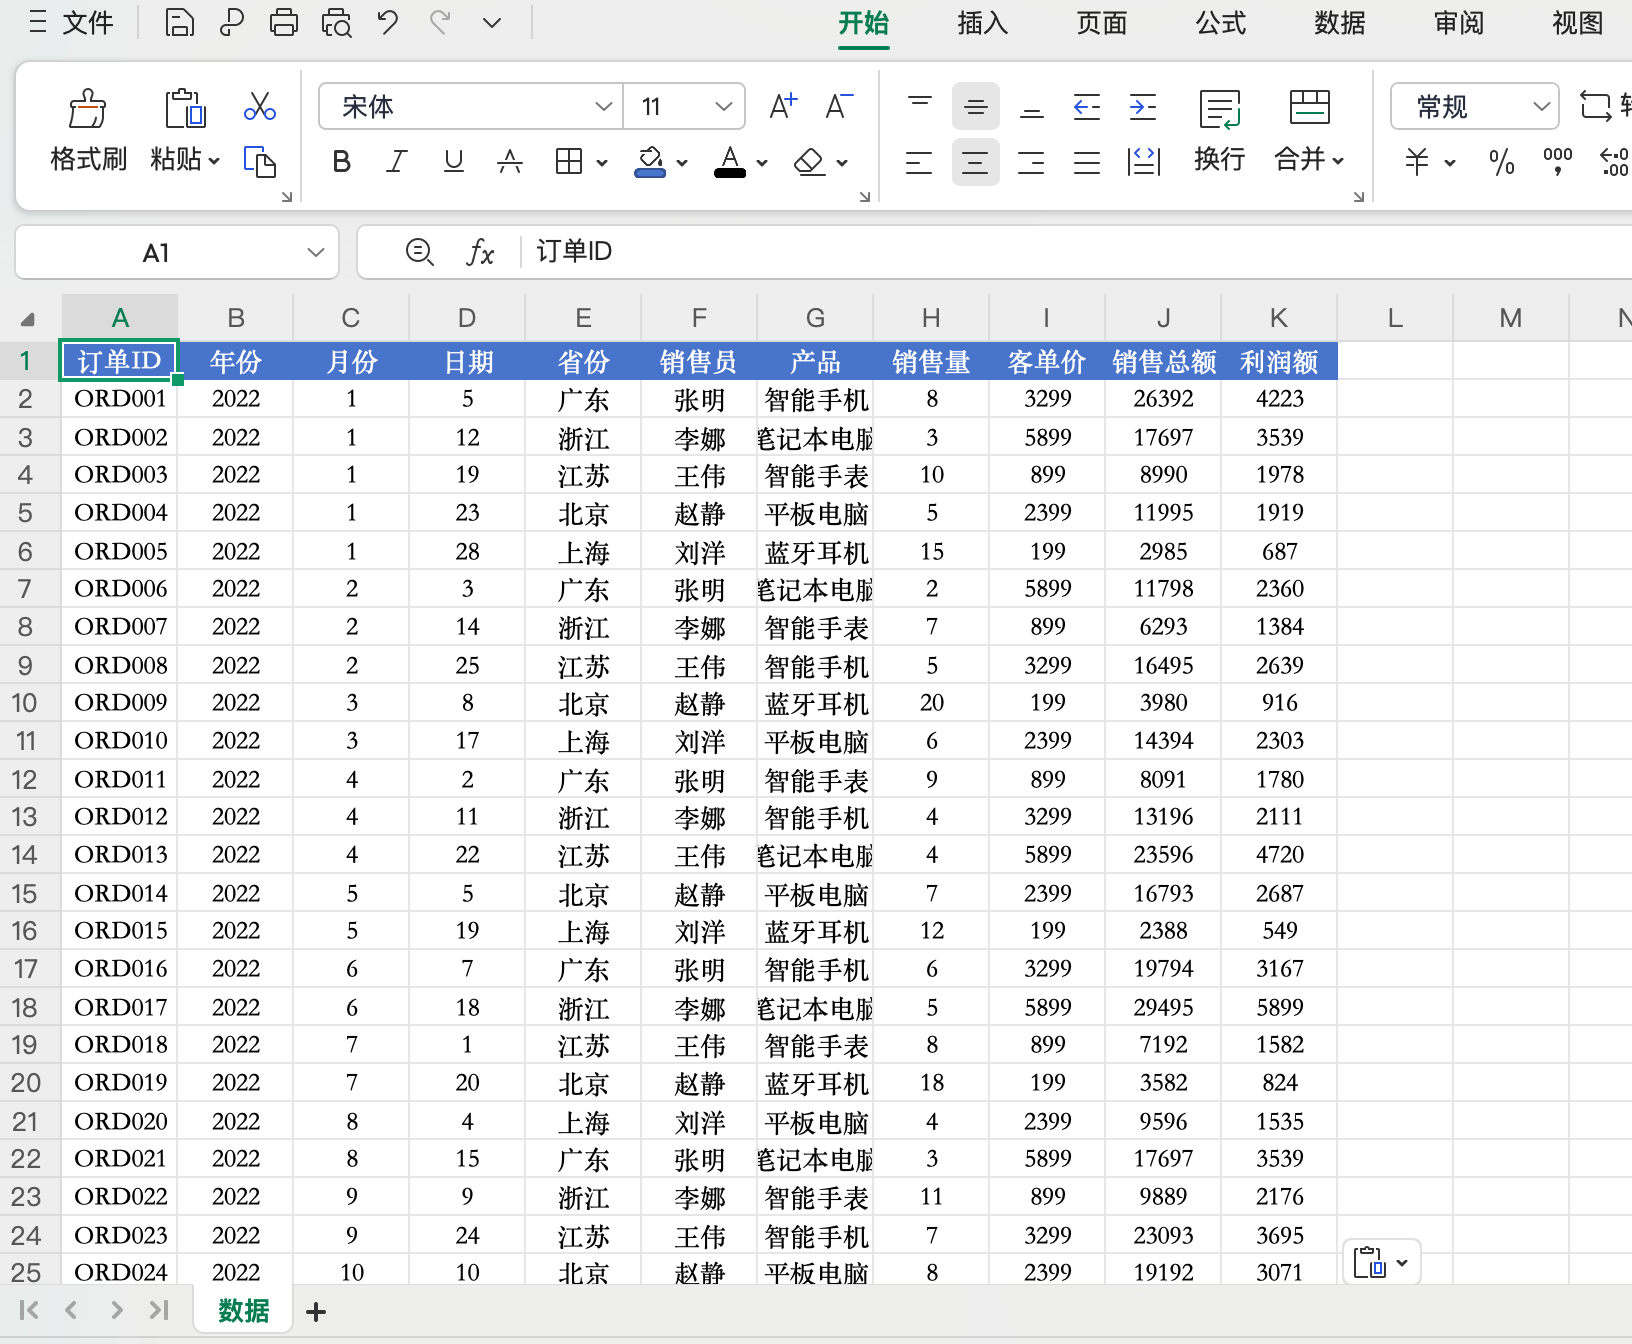Screen dimensions: 1632x1344
Task: Apply percent style to the selection
Action: 1501,162
